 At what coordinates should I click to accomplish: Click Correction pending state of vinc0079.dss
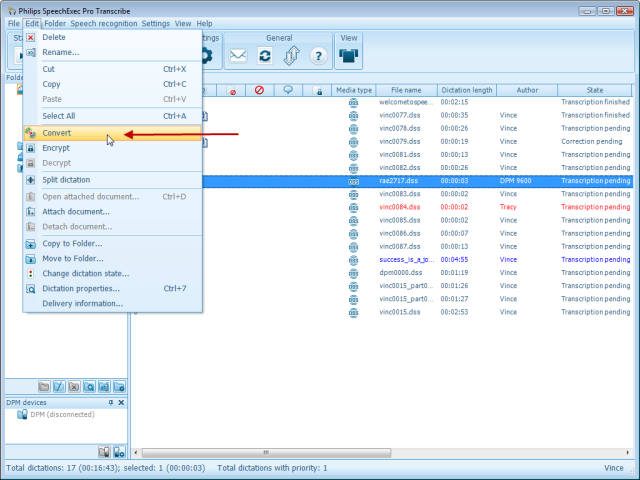tap(591, 142)
